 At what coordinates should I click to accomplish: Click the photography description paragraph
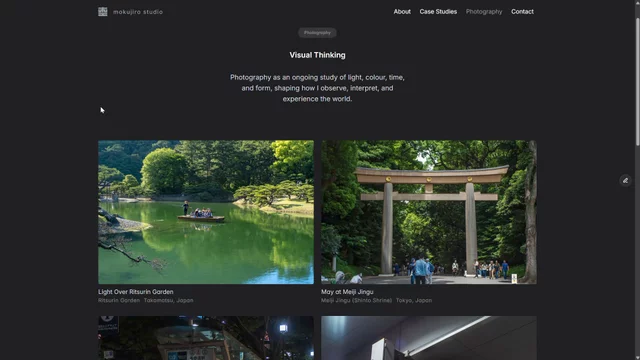tap(317, 88)
